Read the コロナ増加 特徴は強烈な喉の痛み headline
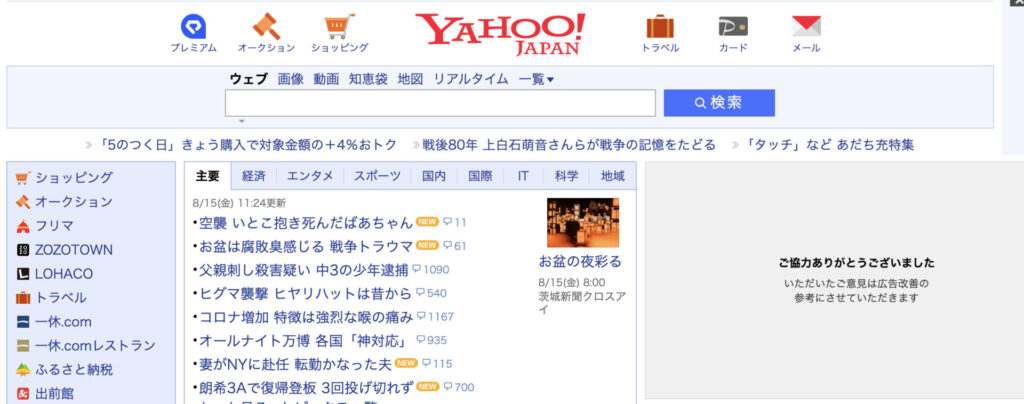The width and height of the screenshot is (1024, 404). (x=306, y=317)
